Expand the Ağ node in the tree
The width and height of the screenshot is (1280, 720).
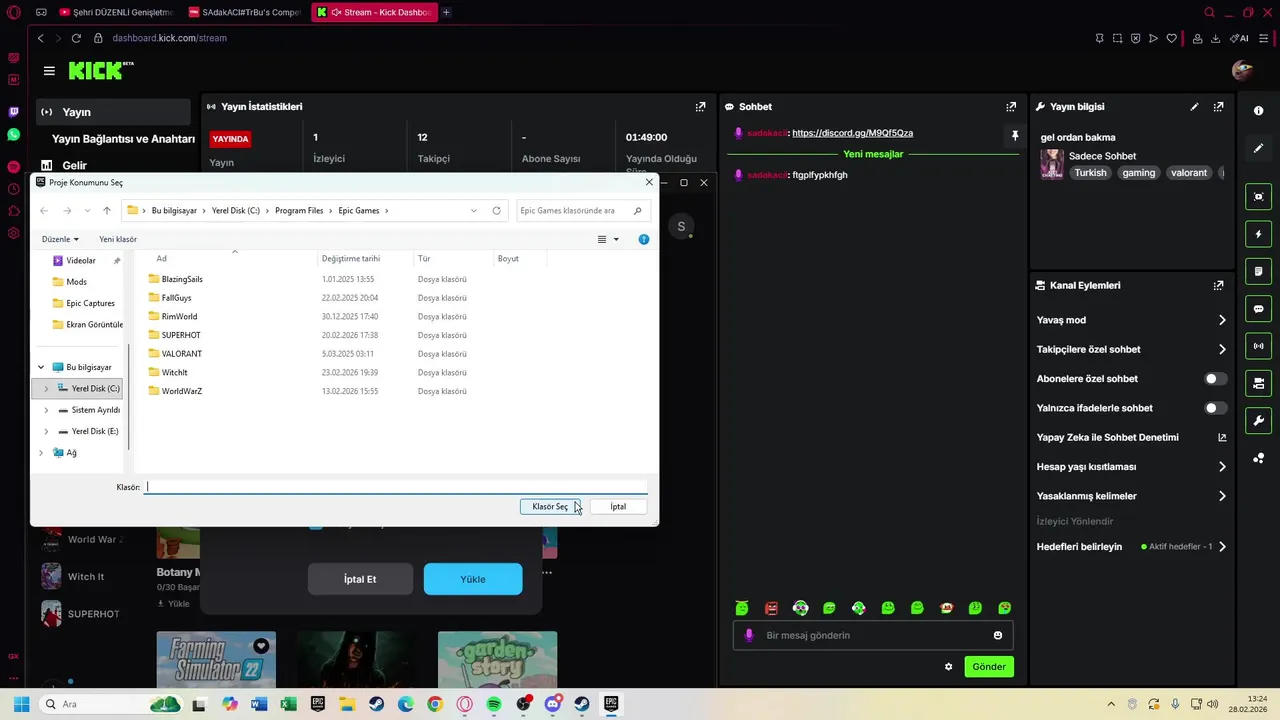[x=41, y=453]
